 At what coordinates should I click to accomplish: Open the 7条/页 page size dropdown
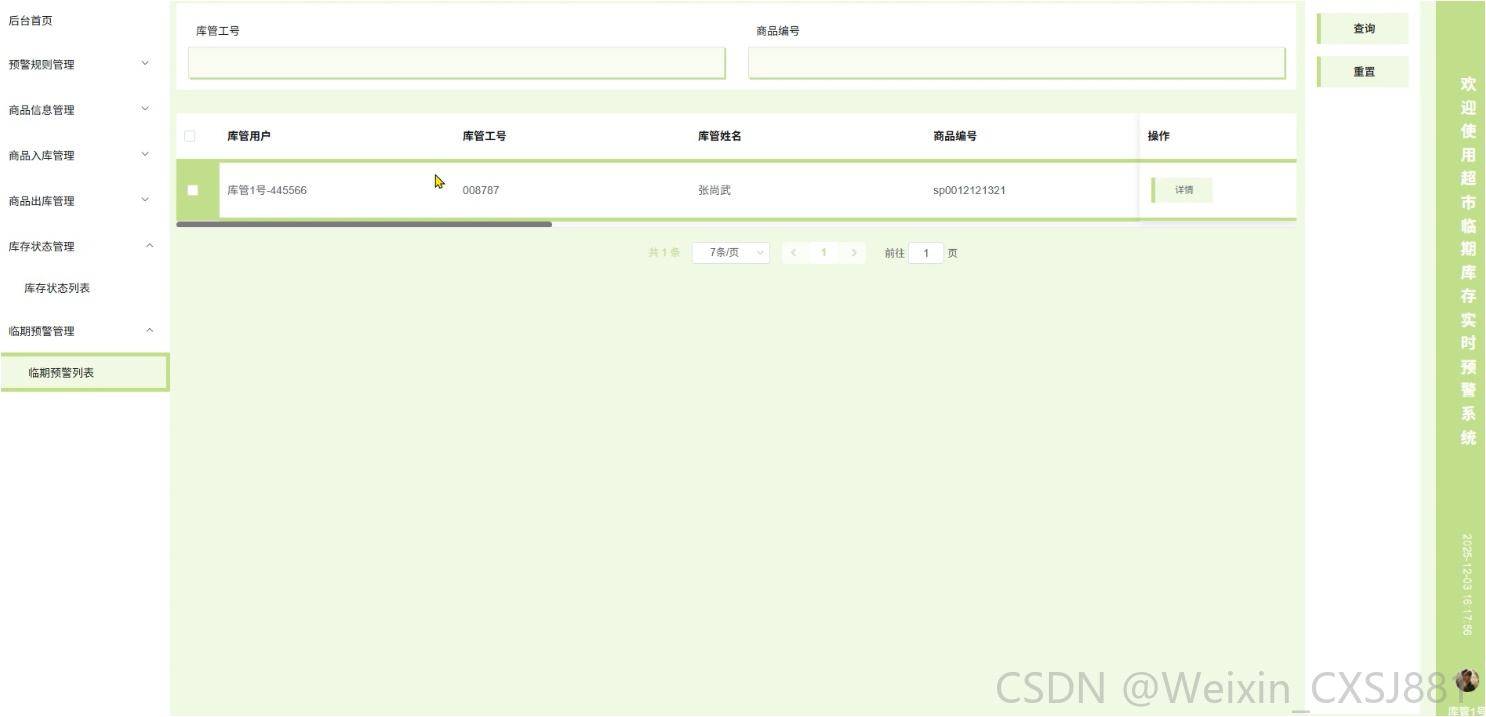[x=731, y=253]
